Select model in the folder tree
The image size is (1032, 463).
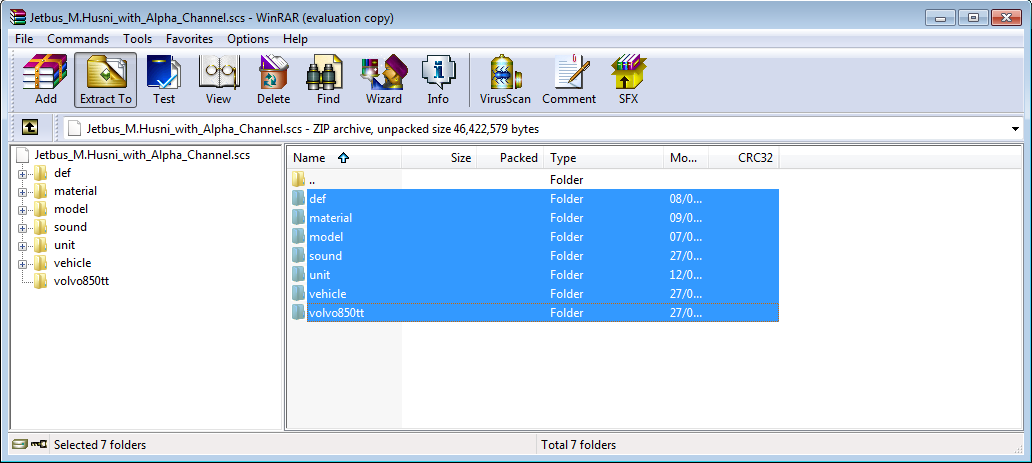[x=70, y=209]
